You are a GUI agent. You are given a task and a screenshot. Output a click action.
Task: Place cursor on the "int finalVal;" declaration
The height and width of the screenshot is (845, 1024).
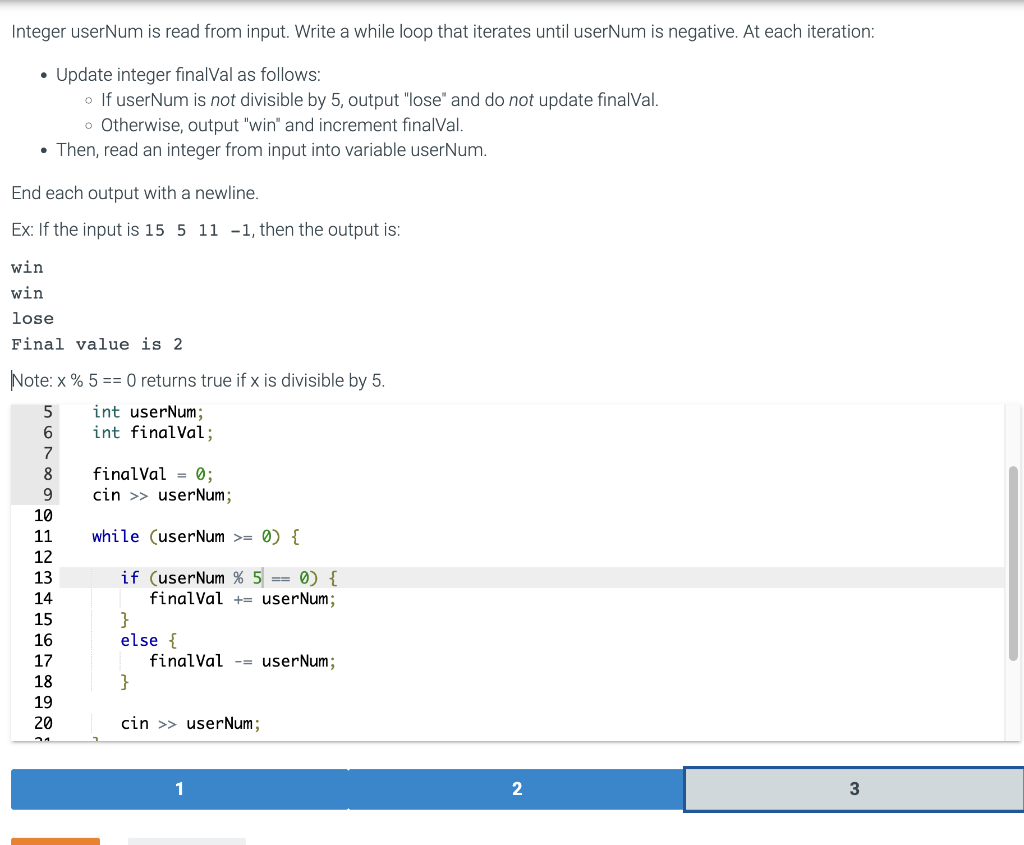tap(150, 432)
